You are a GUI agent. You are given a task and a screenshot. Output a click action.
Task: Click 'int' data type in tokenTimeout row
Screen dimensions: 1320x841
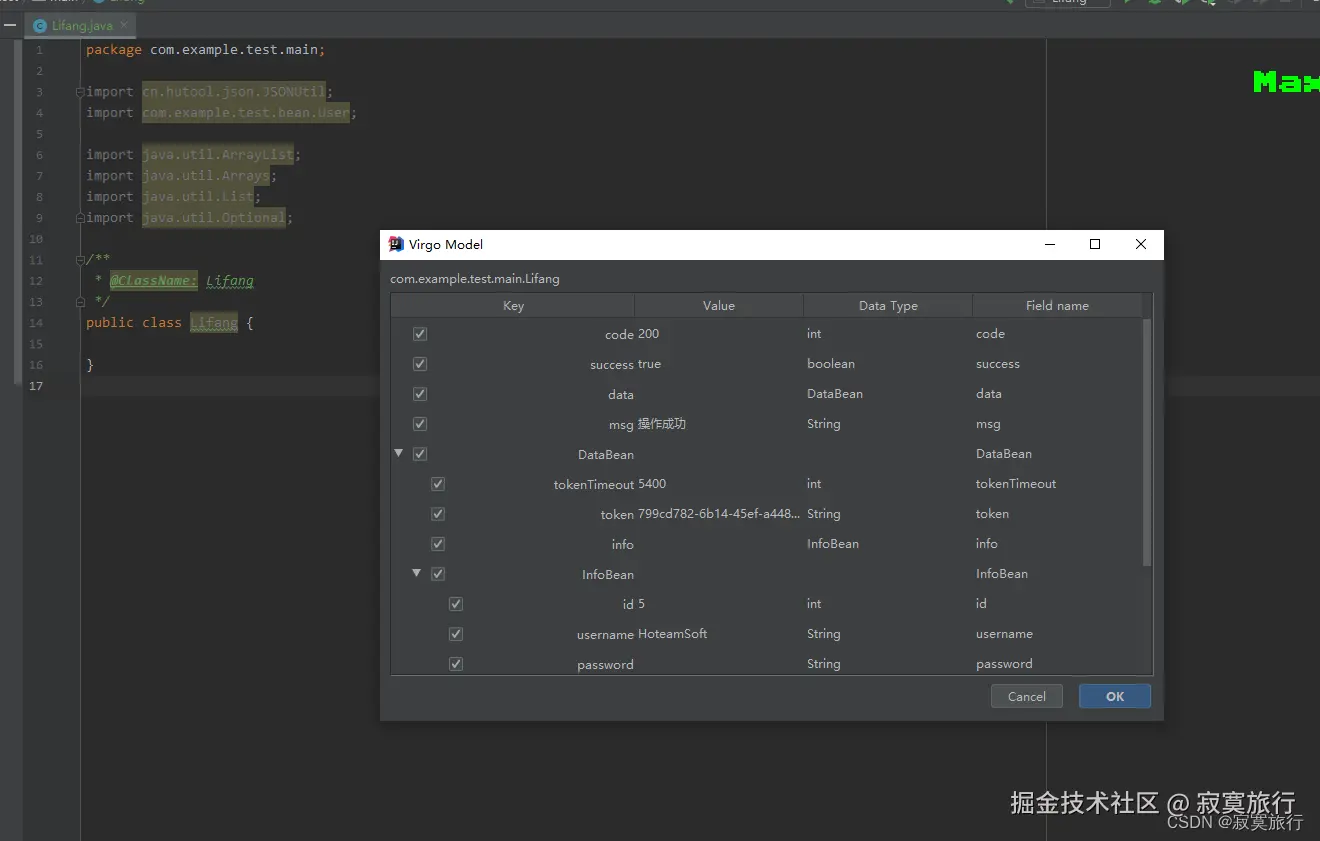pyautogui.click(x=814, y=484)
